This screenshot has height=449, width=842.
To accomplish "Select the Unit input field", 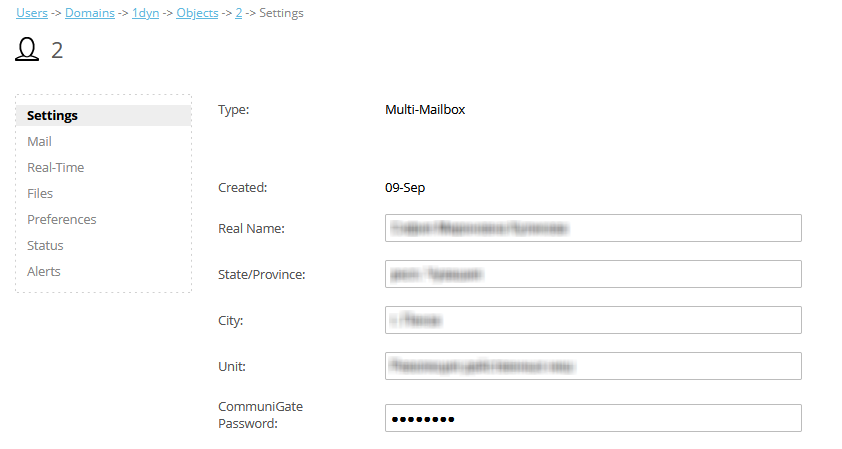I will coord(593,366).
